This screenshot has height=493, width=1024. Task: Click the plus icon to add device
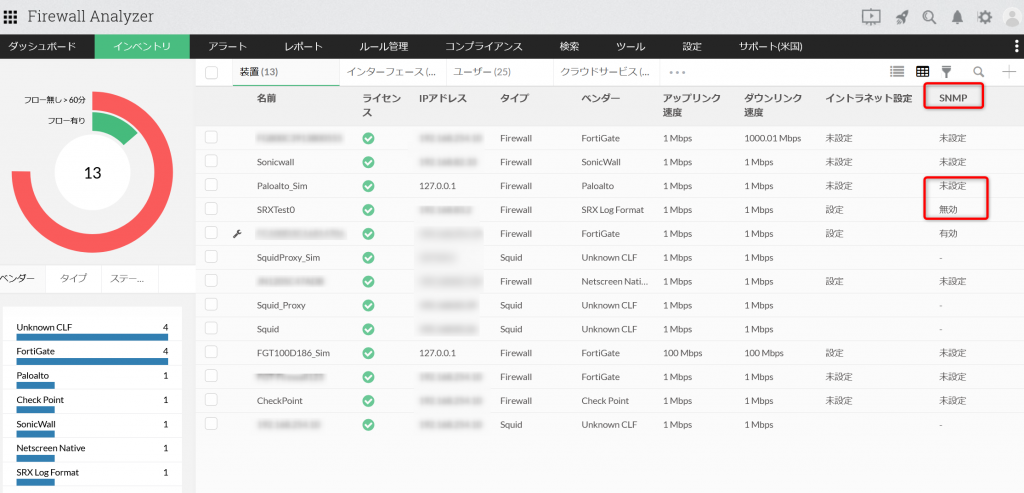pos(1008,72)
